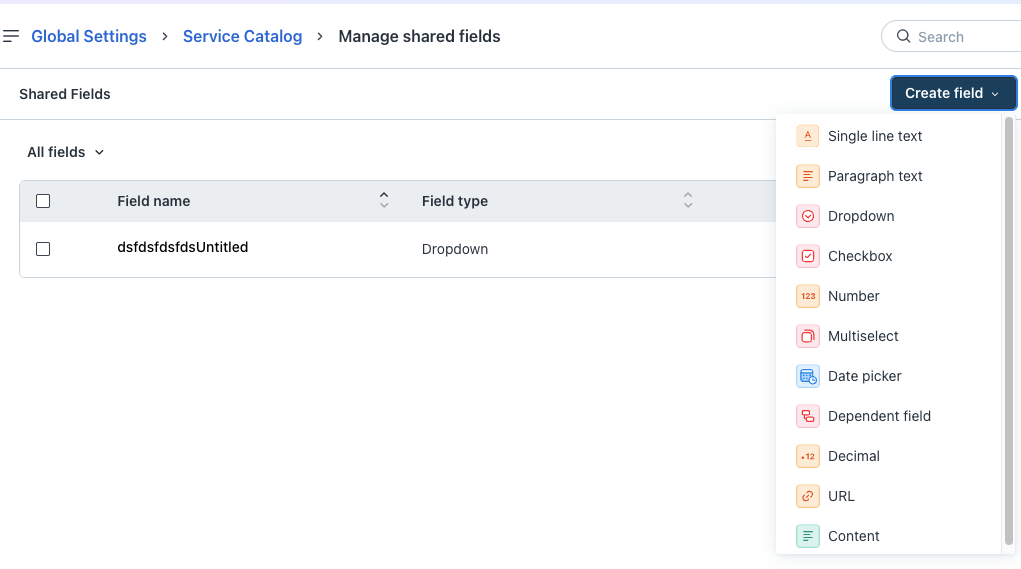Open the hamburger navigation menu
This screenshot has width=1021, height=569.
tap(11, 36)
